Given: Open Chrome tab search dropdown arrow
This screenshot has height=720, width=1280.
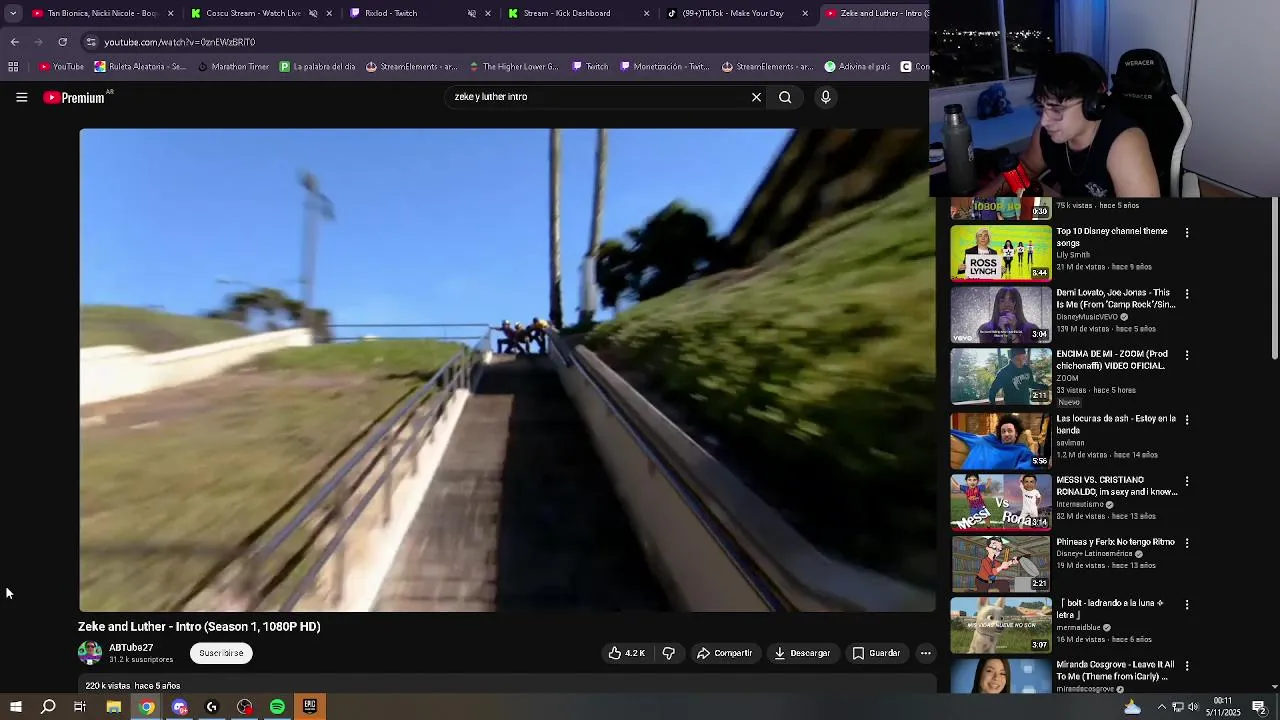Looking at the screenshot, I should point(13,13).
